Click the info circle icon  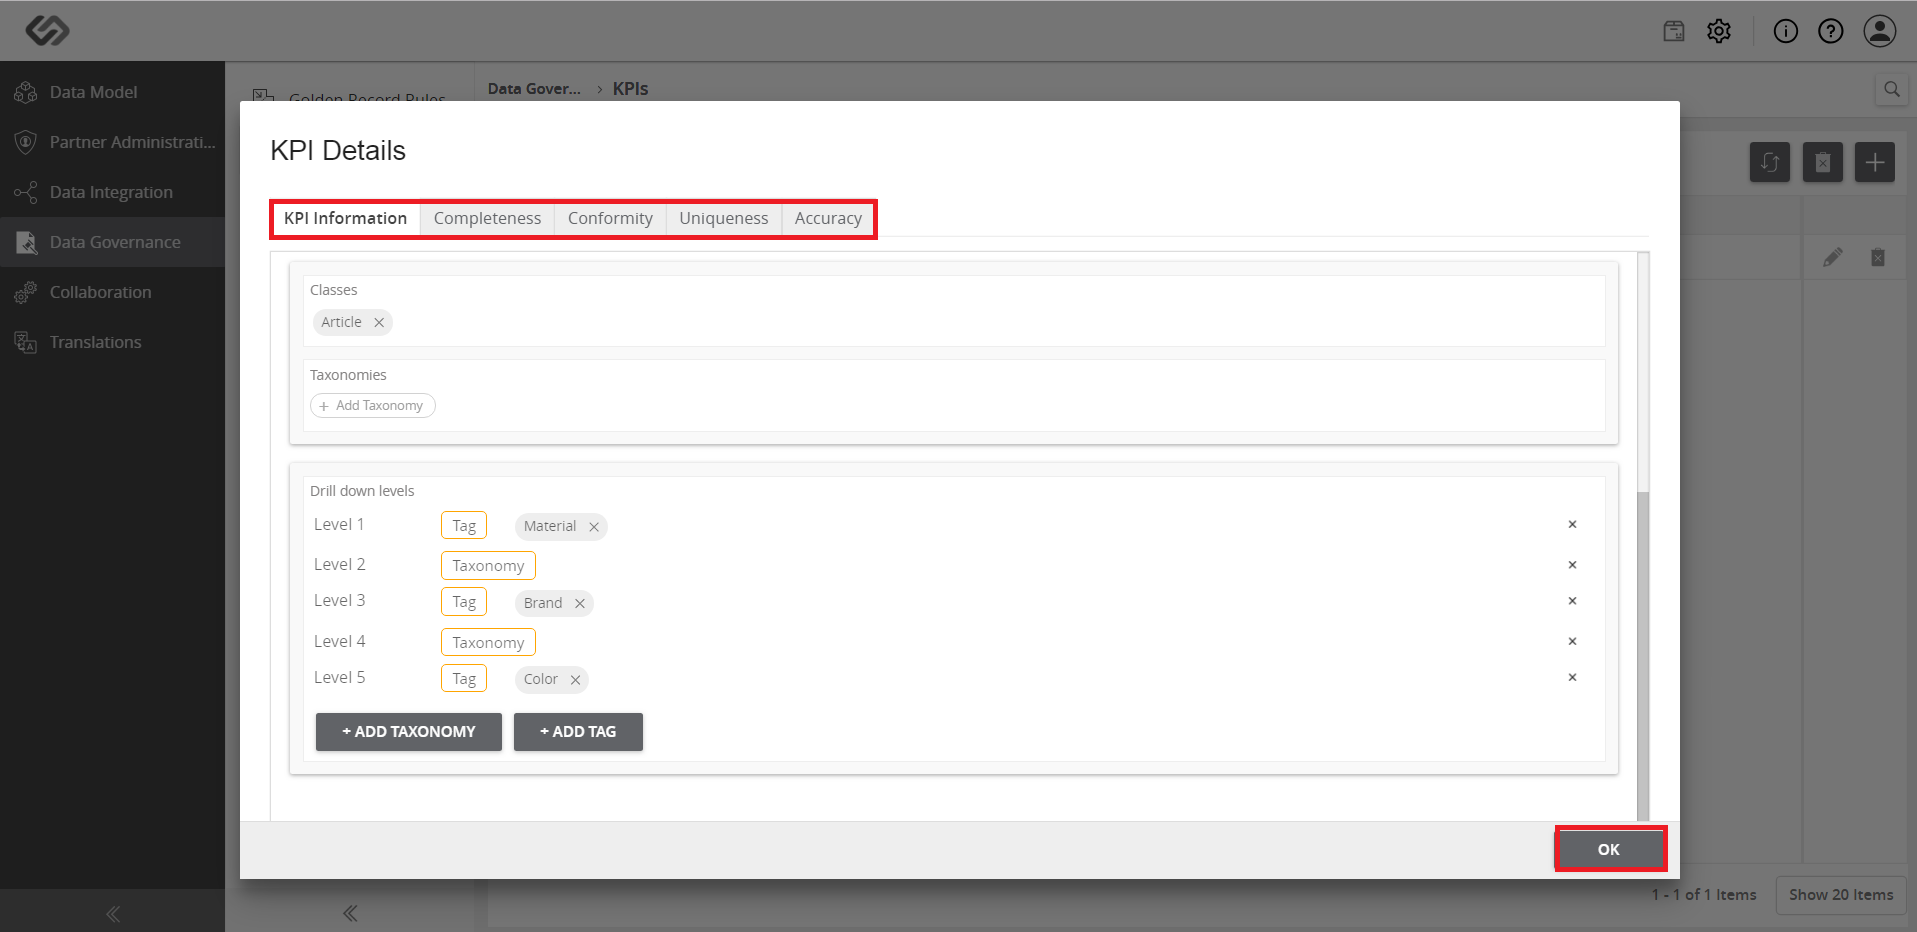[1786, 31]
